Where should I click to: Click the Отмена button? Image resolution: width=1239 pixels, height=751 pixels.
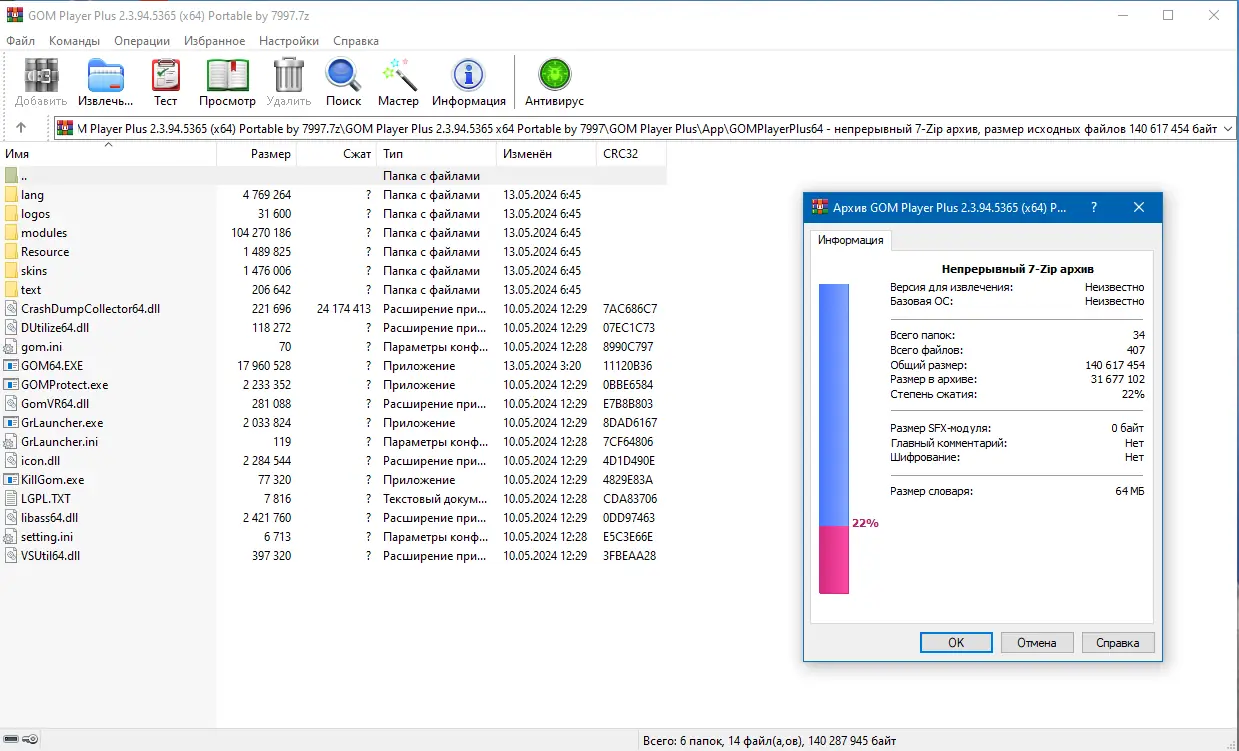click(1037, 643)
